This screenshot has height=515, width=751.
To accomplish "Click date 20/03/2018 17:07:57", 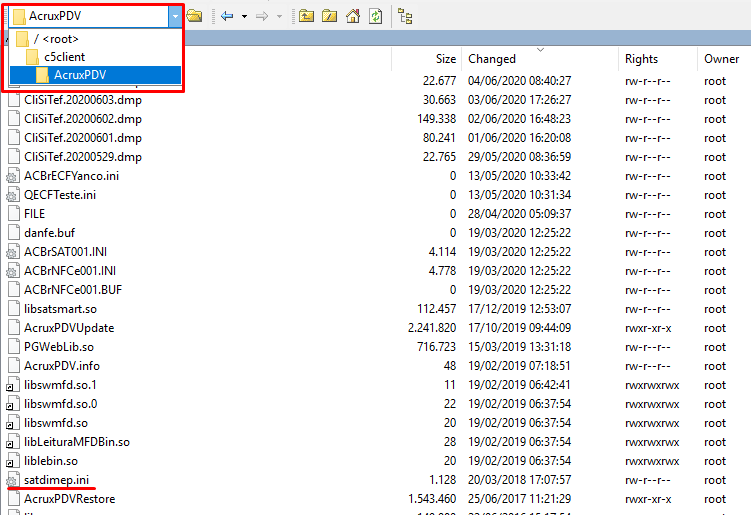I will [520, 480].
